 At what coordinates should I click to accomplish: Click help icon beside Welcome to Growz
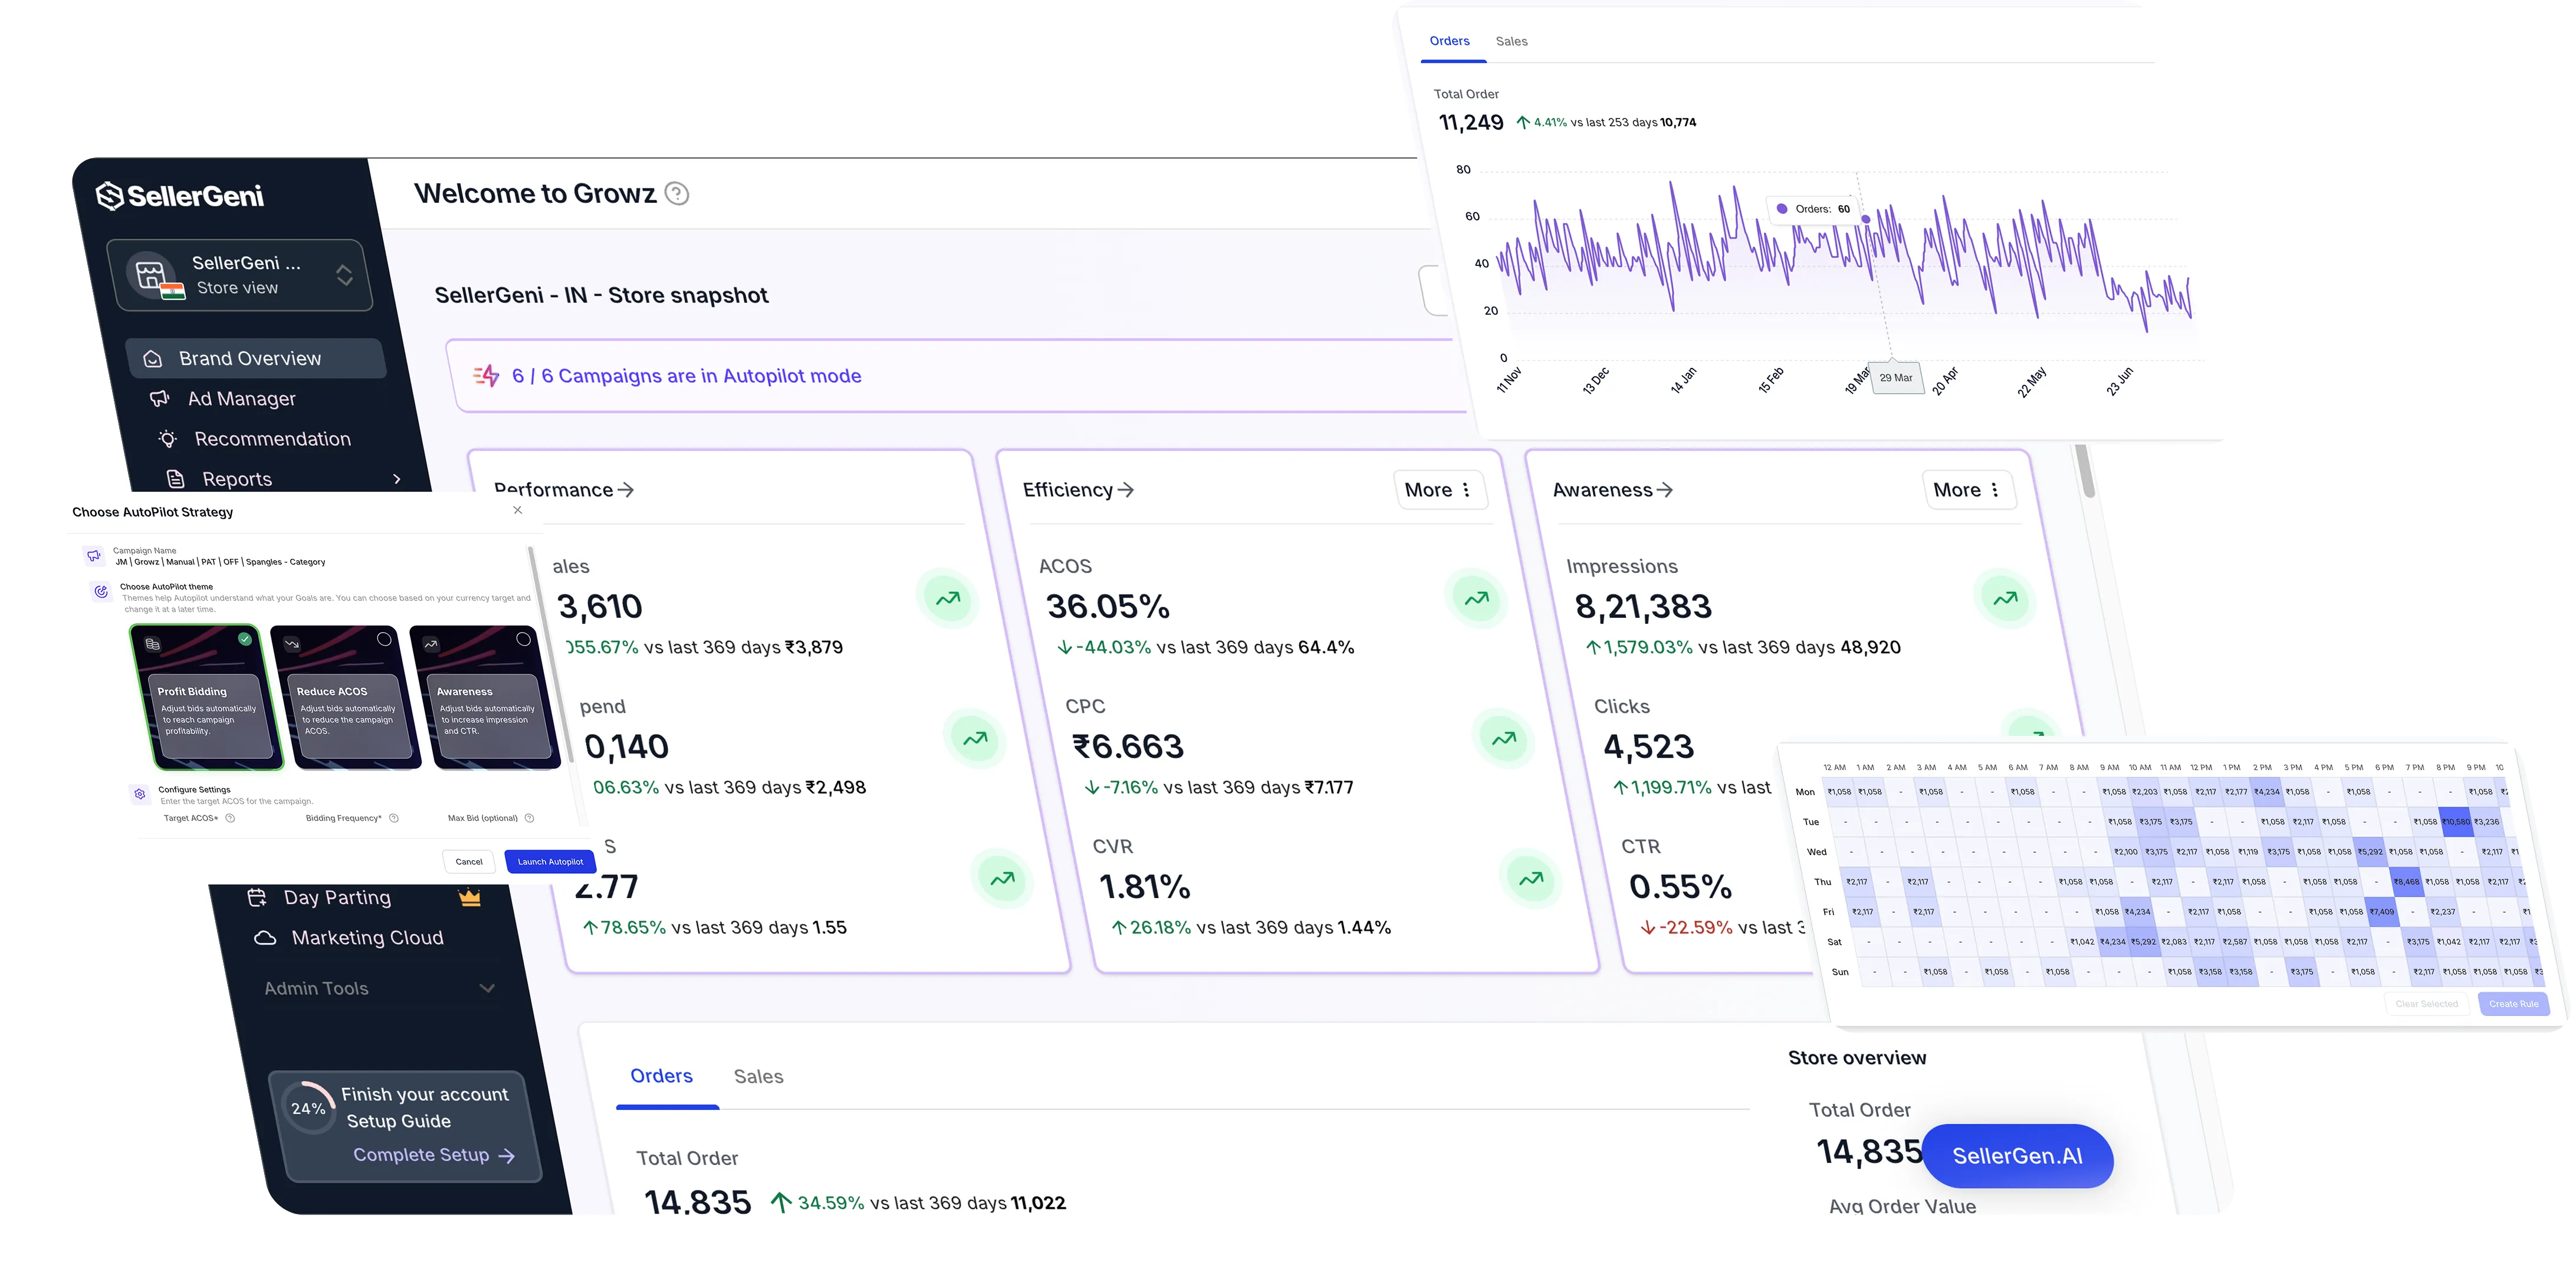tap(677, 193)
